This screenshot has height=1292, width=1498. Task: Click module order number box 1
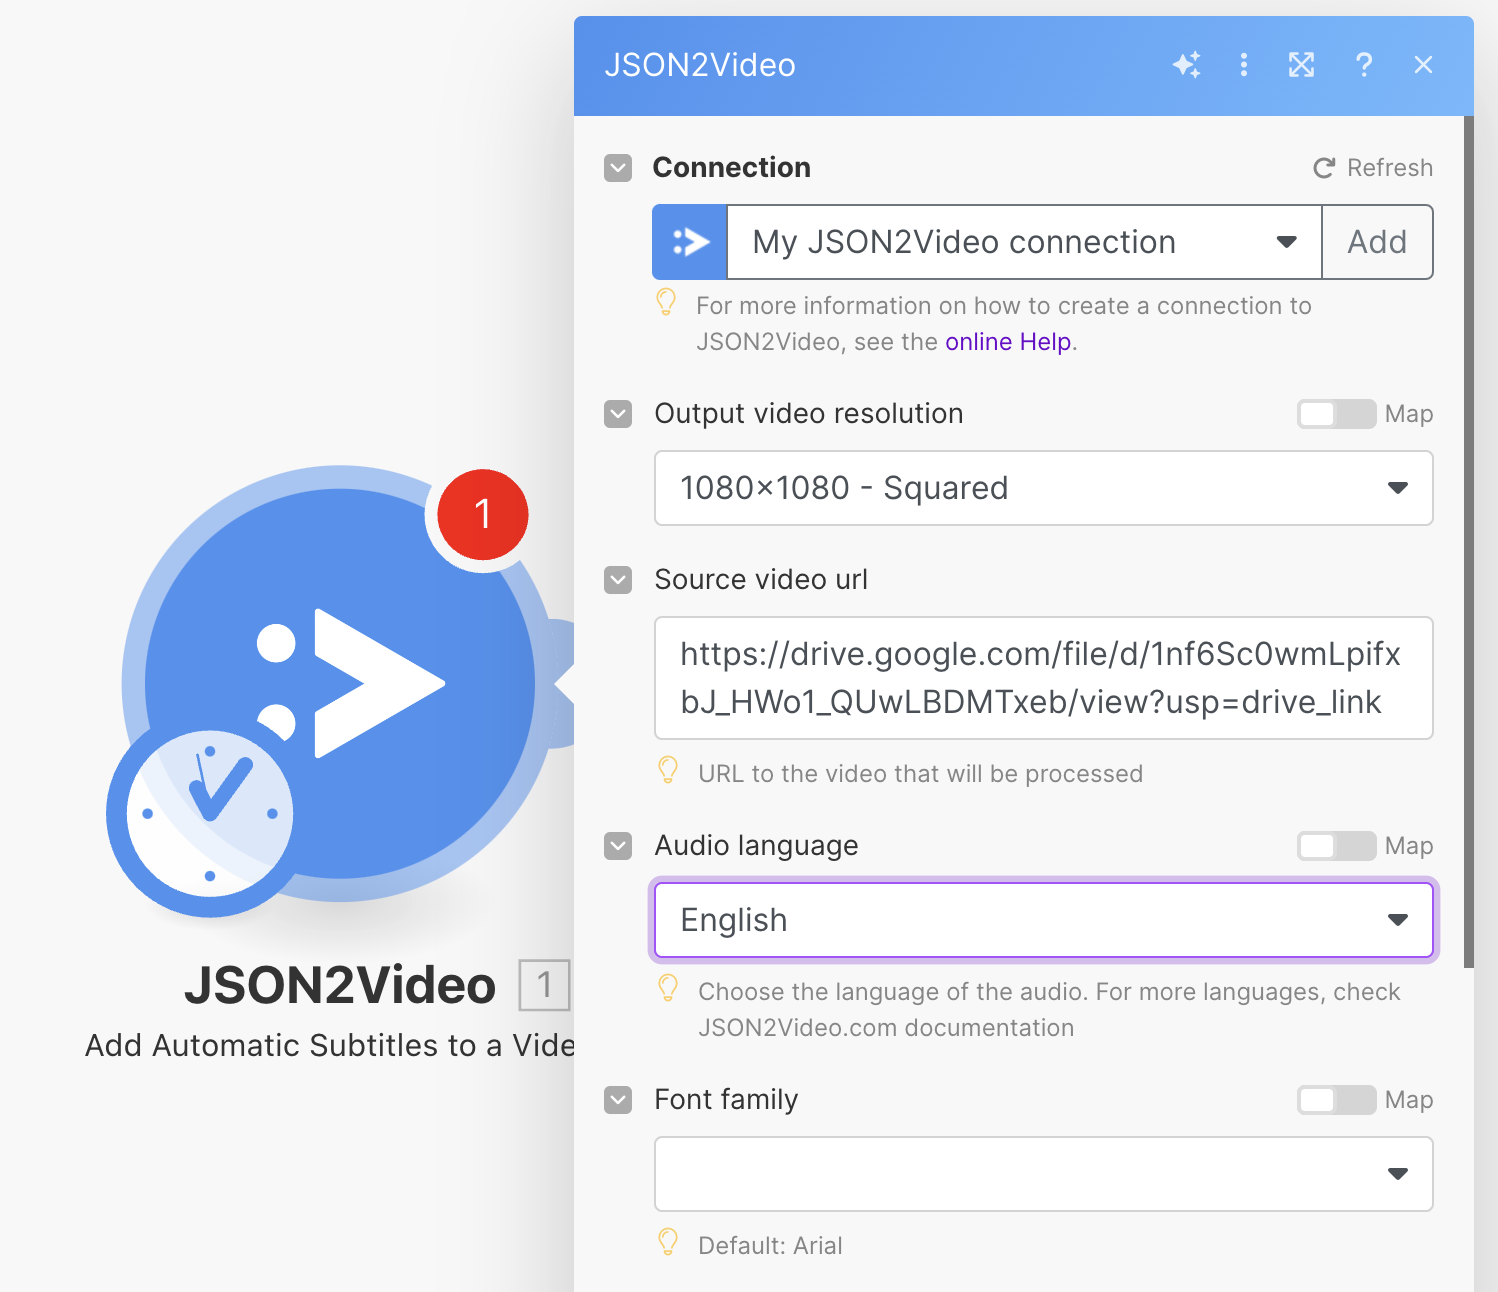[x=544, y=985]
